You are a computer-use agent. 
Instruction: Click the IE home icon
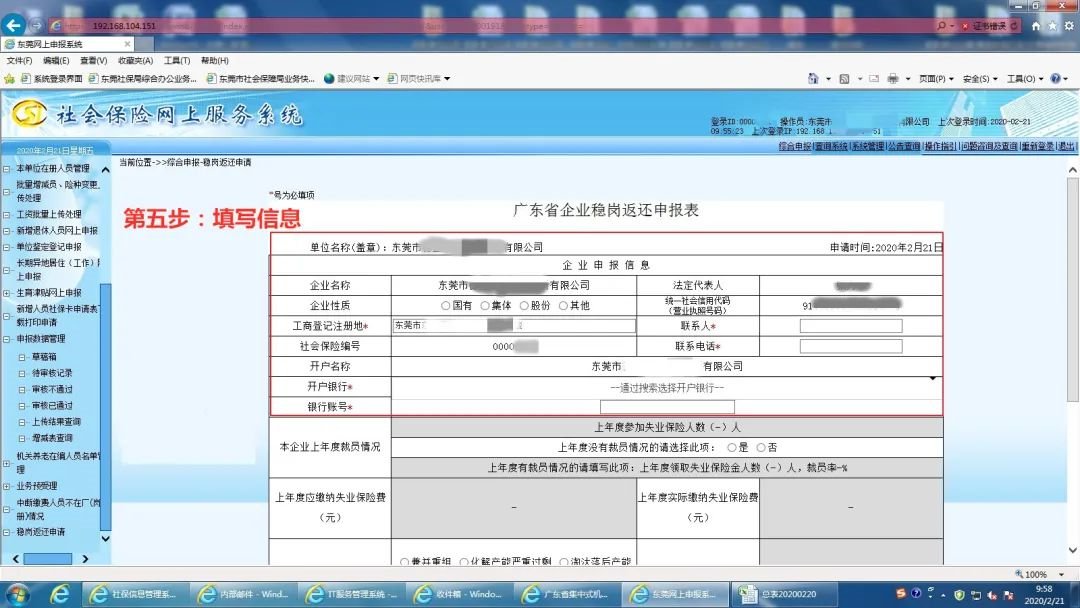coord(1036,26)
